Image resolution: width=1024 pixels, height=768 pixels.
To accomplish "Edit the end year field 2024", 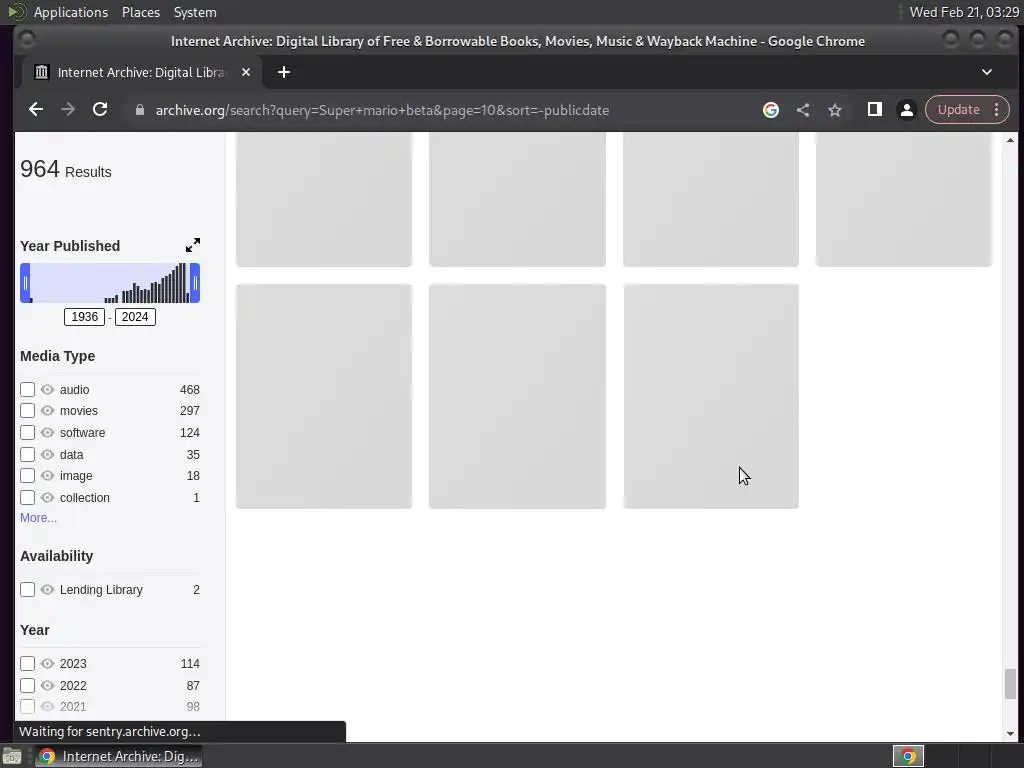I will coord(135,317).
